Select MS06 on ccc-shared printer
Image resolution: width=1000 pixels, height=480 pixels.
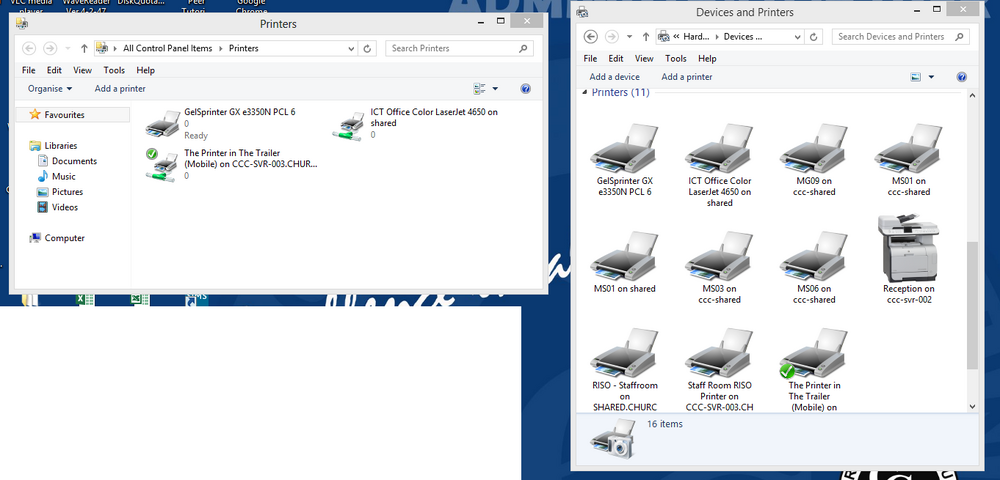pyautogui.click(x=814, y=268)
